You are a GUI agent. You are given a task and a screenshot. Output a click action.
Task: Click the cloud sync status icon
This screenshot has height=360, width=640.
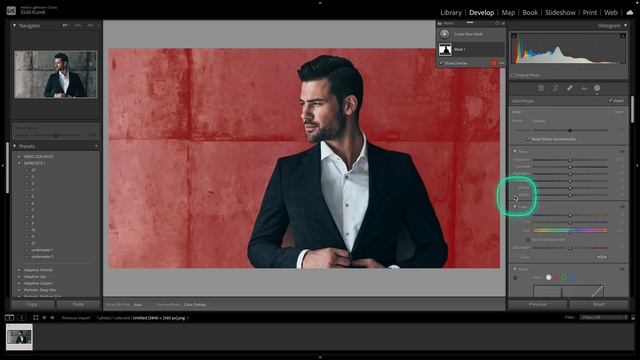click(630, 13)
